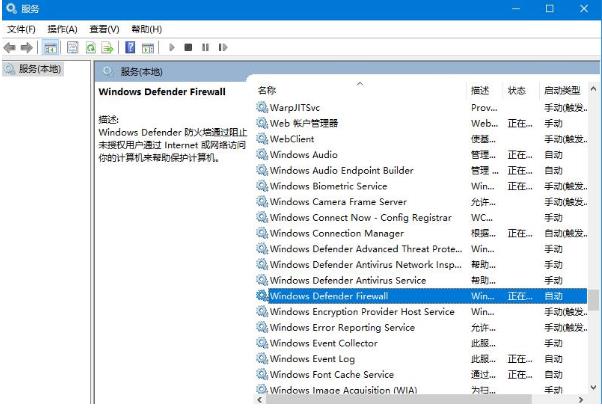Click the Export List toolbar icon
Screen dimensions: 602x411
[108, 48]
